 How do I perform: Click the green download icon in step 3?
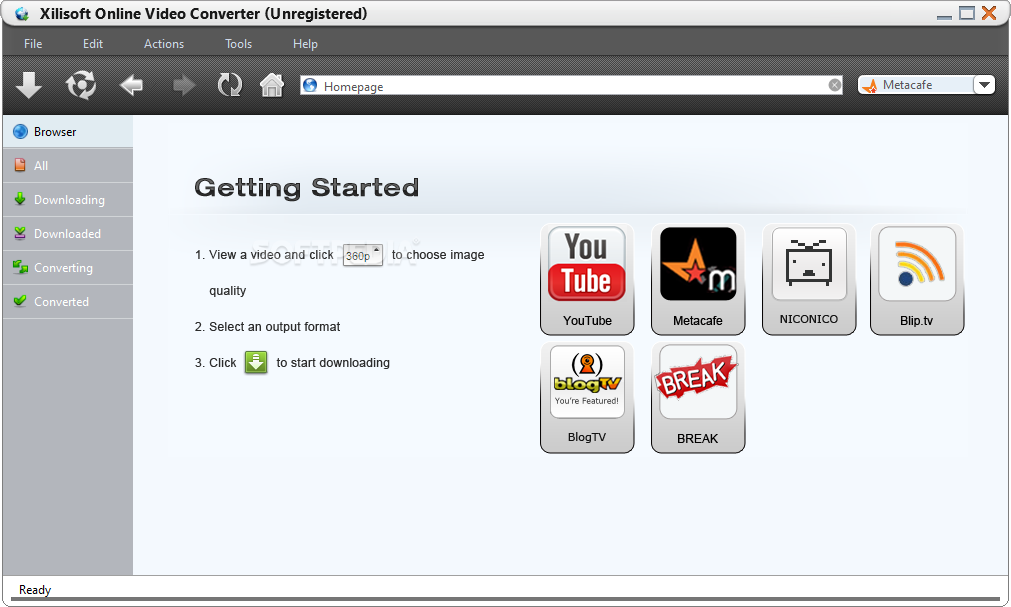(x=256, y=363)
